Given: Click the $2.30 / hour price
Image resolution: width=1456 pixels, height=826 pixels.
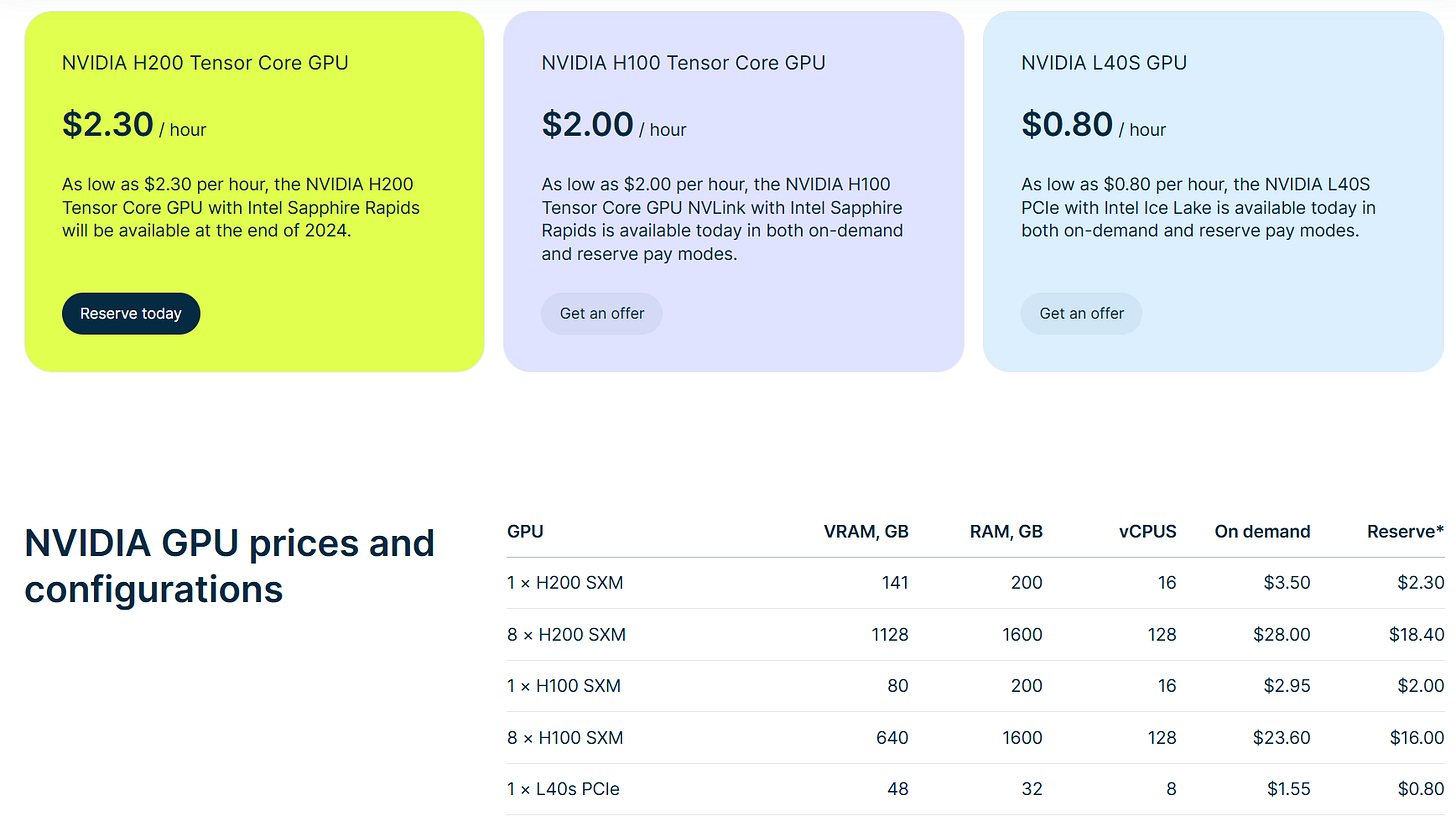Looking at the screenshot, I should (134, 125).
